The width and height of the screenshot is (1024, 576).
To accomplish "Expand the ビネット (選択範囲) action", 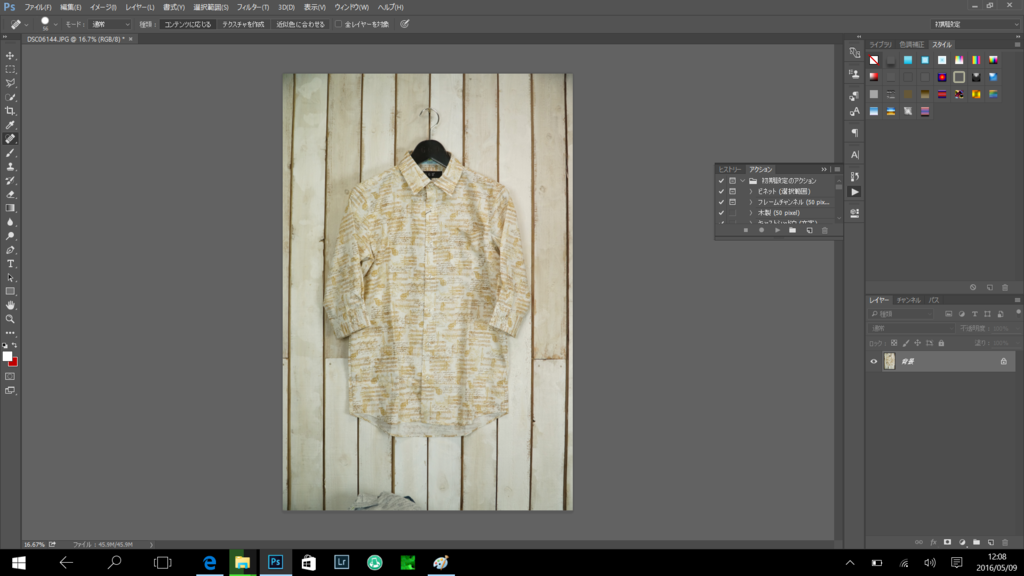I will click(x=750, y=191).
